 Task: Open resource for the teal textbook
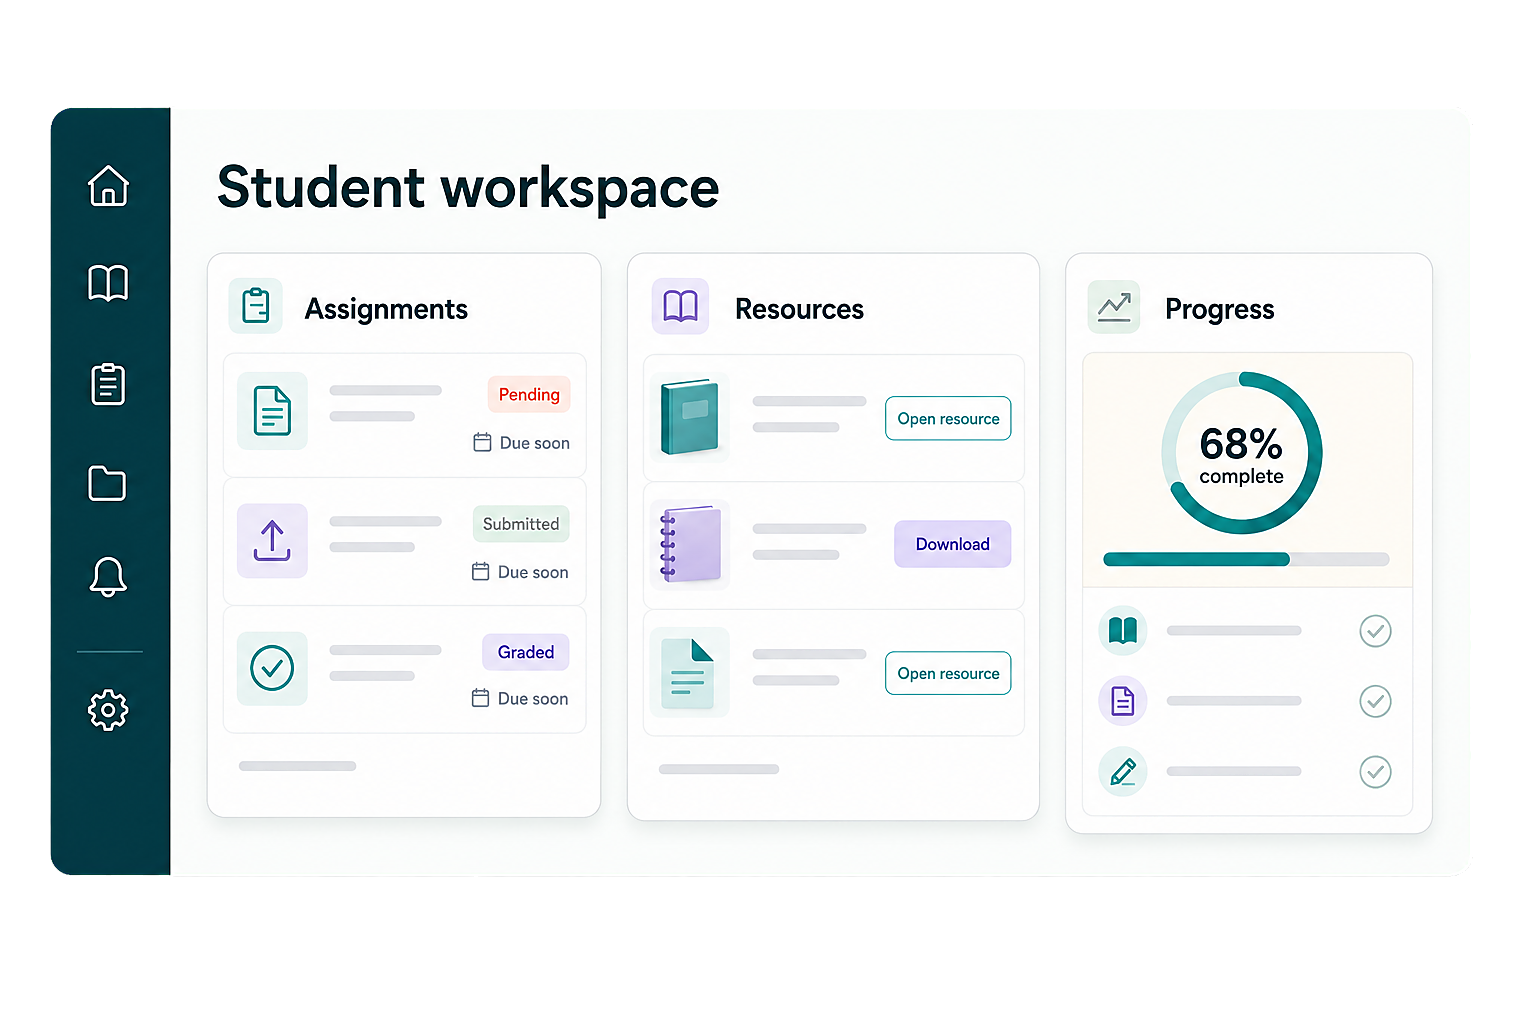(x=948, y=419)
